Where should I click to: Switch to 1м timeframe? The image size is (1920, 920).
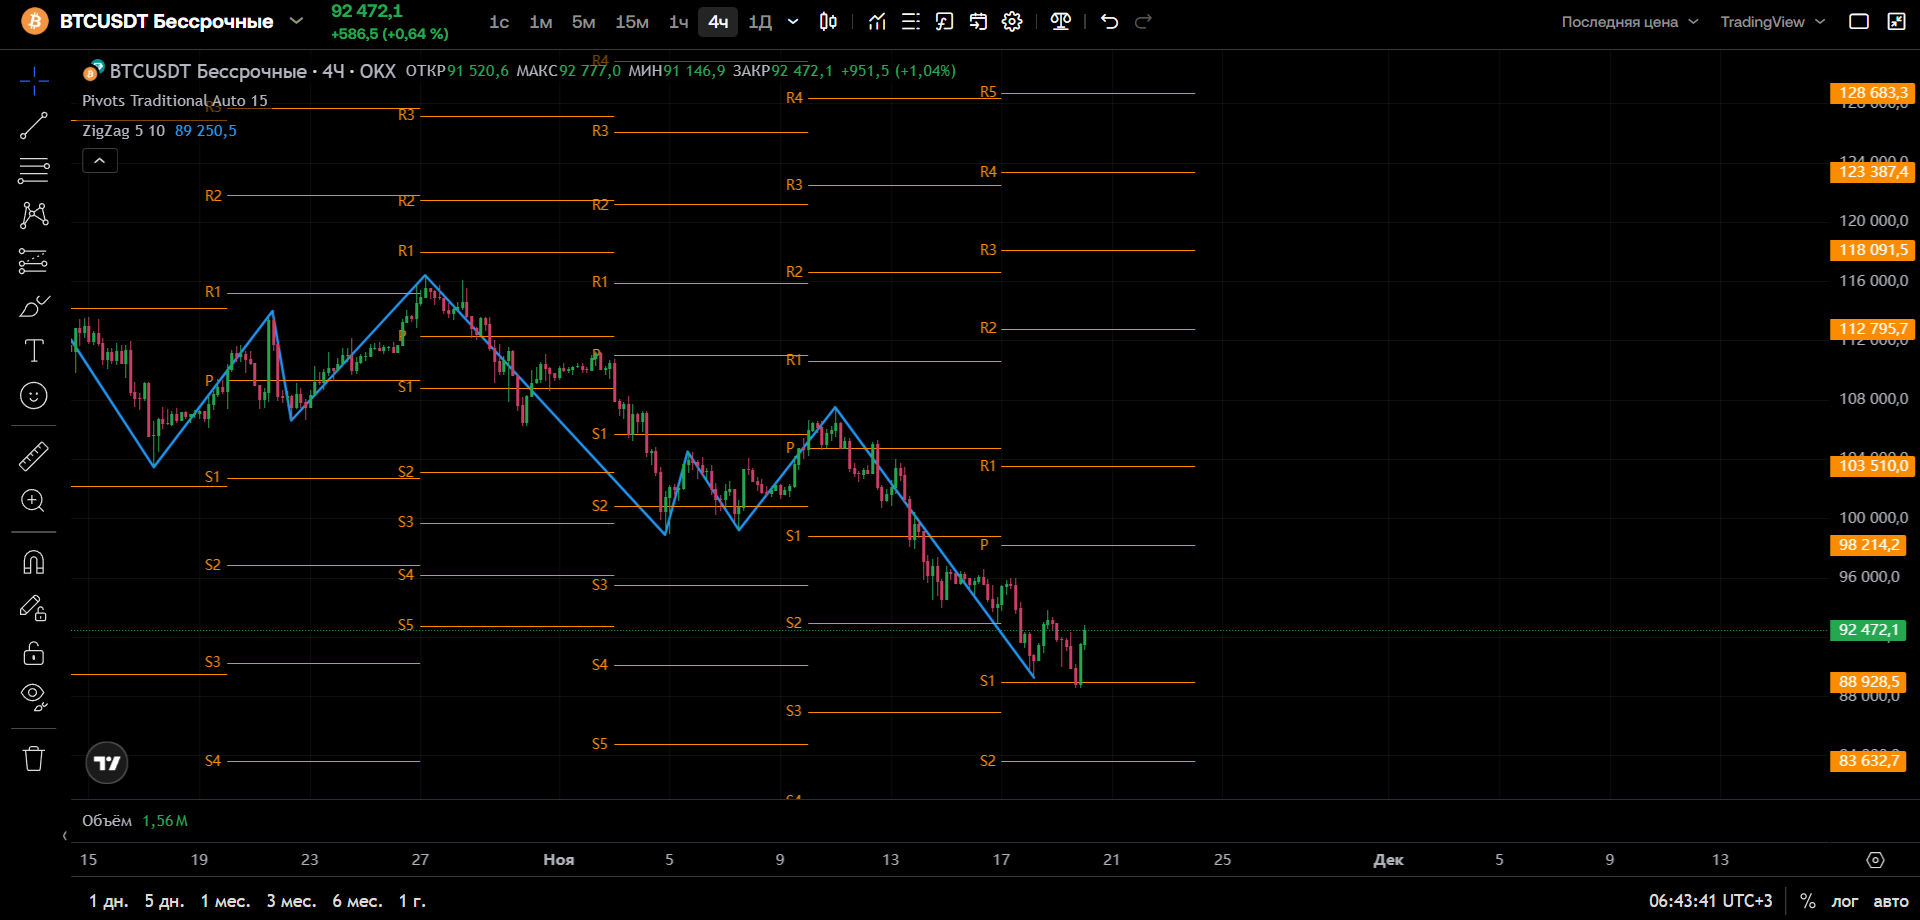541,22
